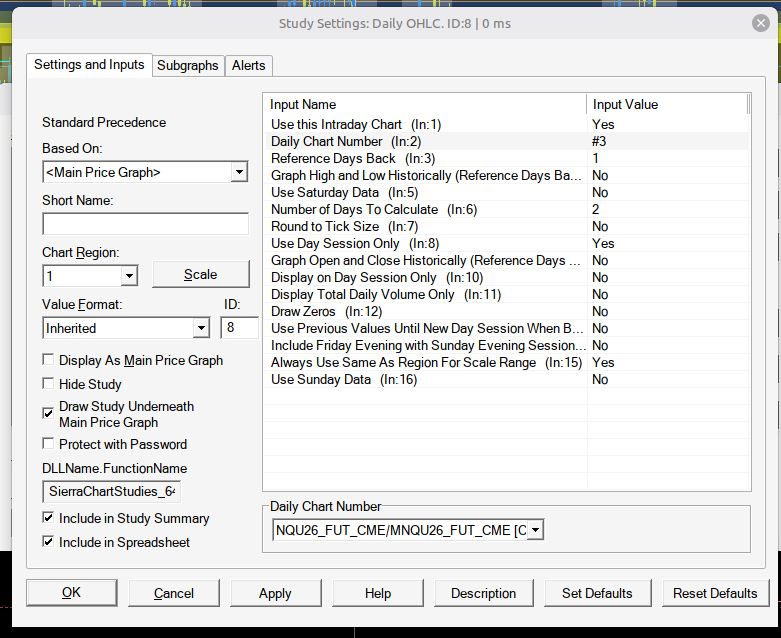Click Set Defaults button

click(x=597, y=593)
